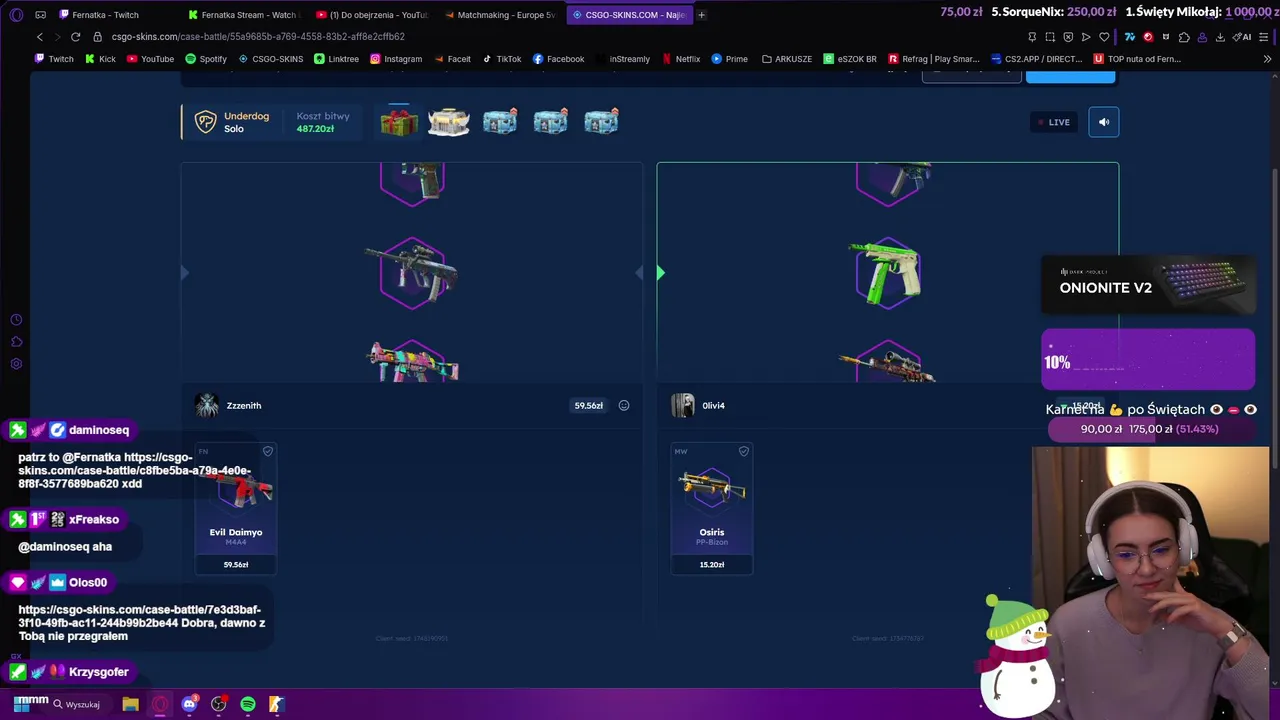Screen dimensions: 1280x720
Task: Open Opera sidebar settings gear icon
Action: pos(16,364)
